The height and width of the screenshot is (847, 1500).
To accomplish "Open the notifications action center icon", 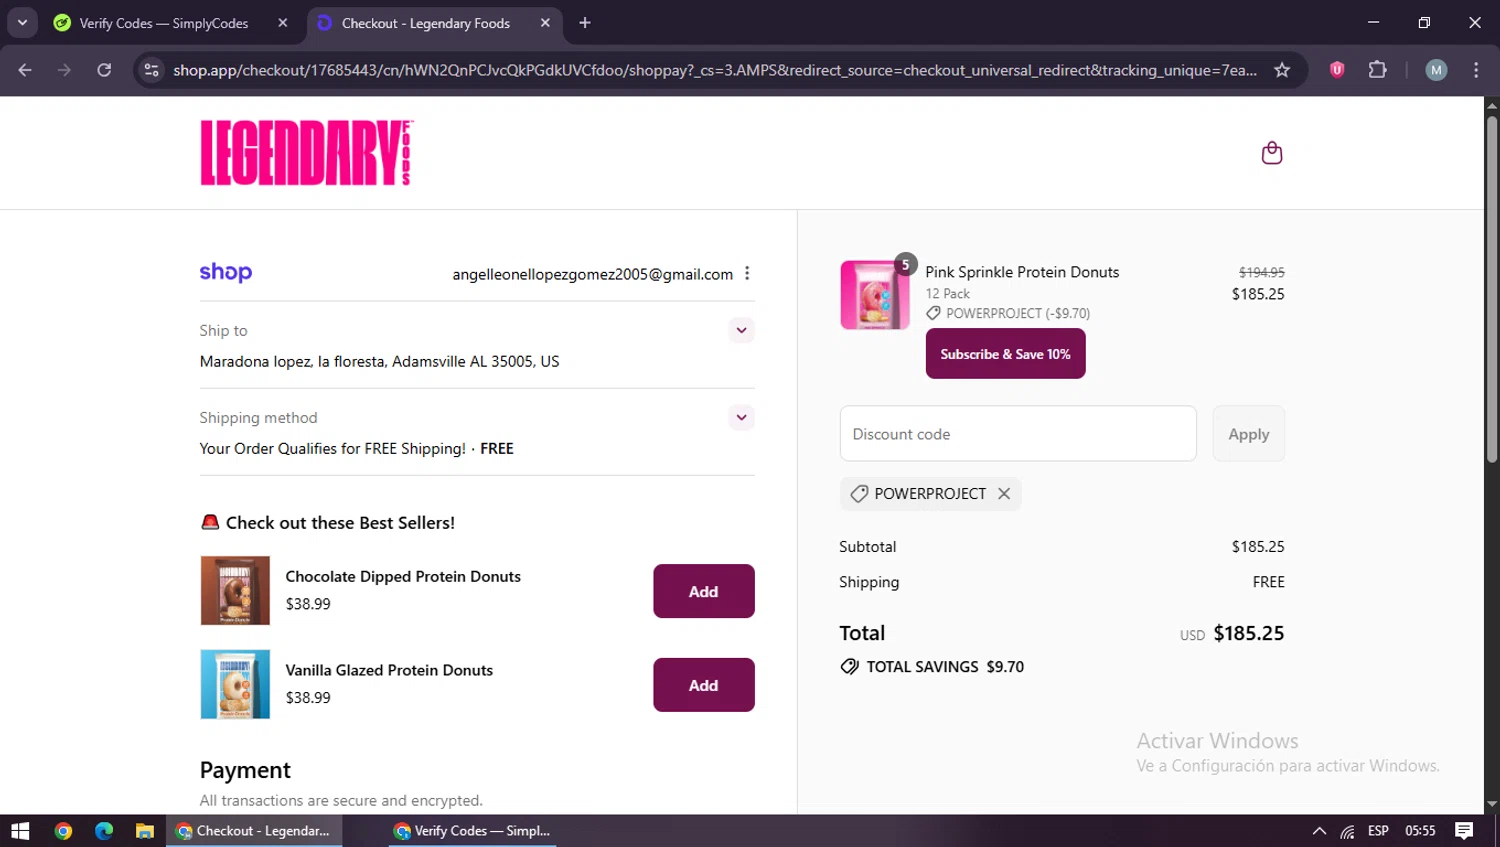I will coord(1464,831).
